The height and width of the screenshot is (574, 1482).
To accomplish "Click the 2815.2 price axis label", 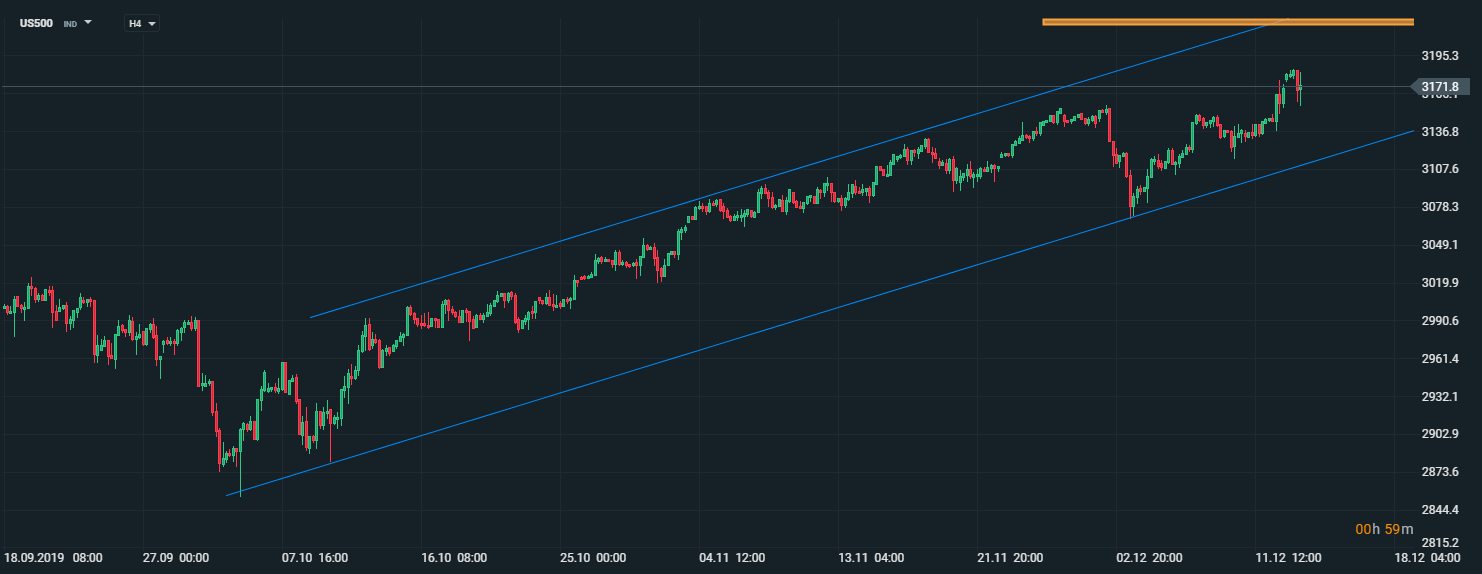I will [1439, 541].
